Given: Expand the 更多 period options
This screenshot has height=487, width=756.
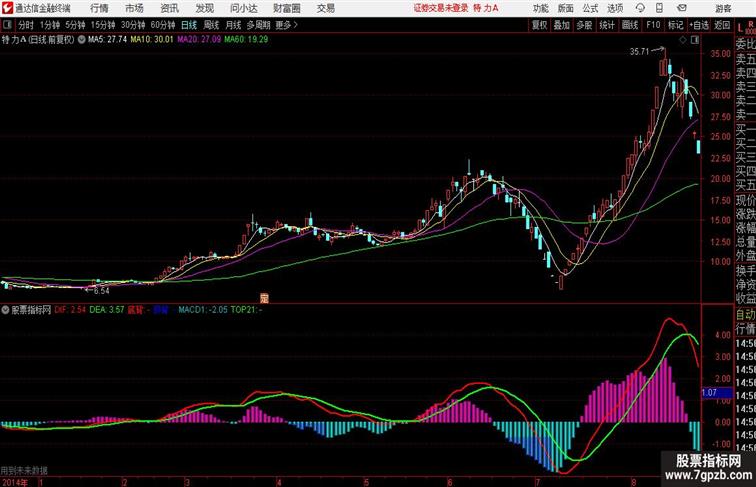Looking at the screenshot, I should coord(286,25).
